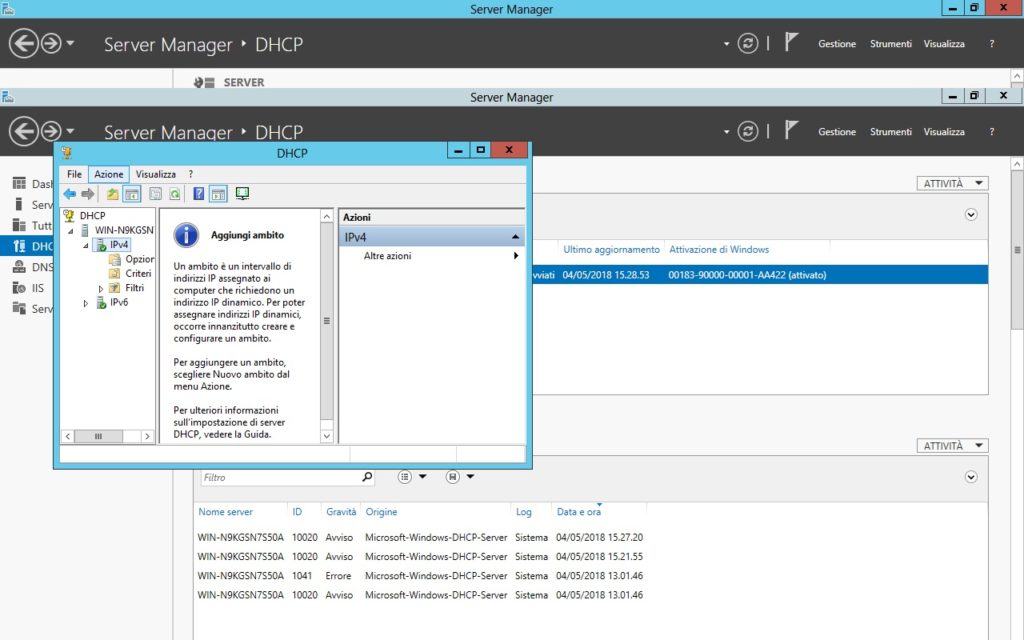
Task: Click the Refresh icon in the rearmost Server Manager
Action: pyautogui.click(x=748, y=43)
